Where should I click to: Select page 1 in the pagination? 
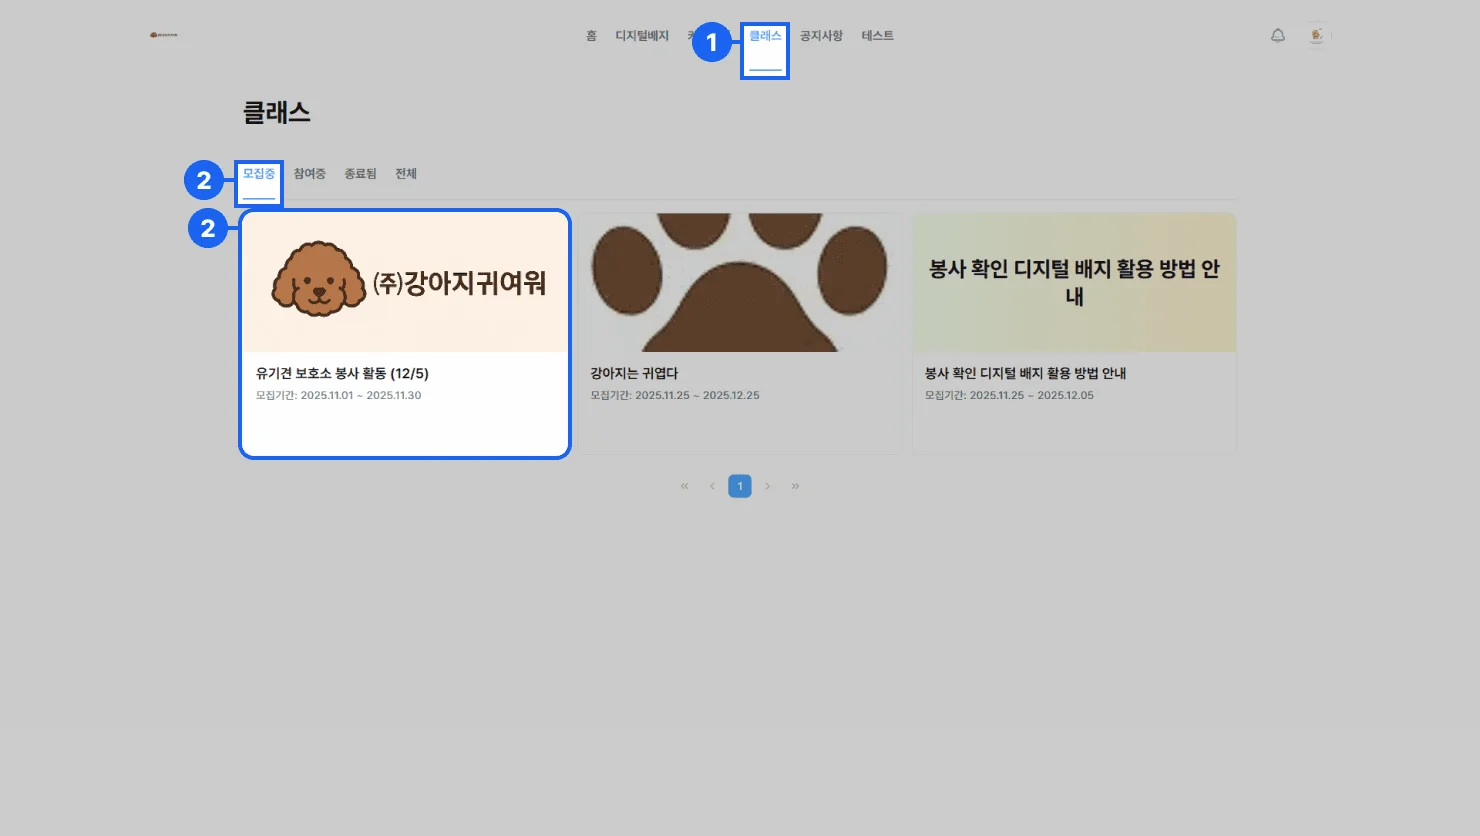[x=740, y=486]
